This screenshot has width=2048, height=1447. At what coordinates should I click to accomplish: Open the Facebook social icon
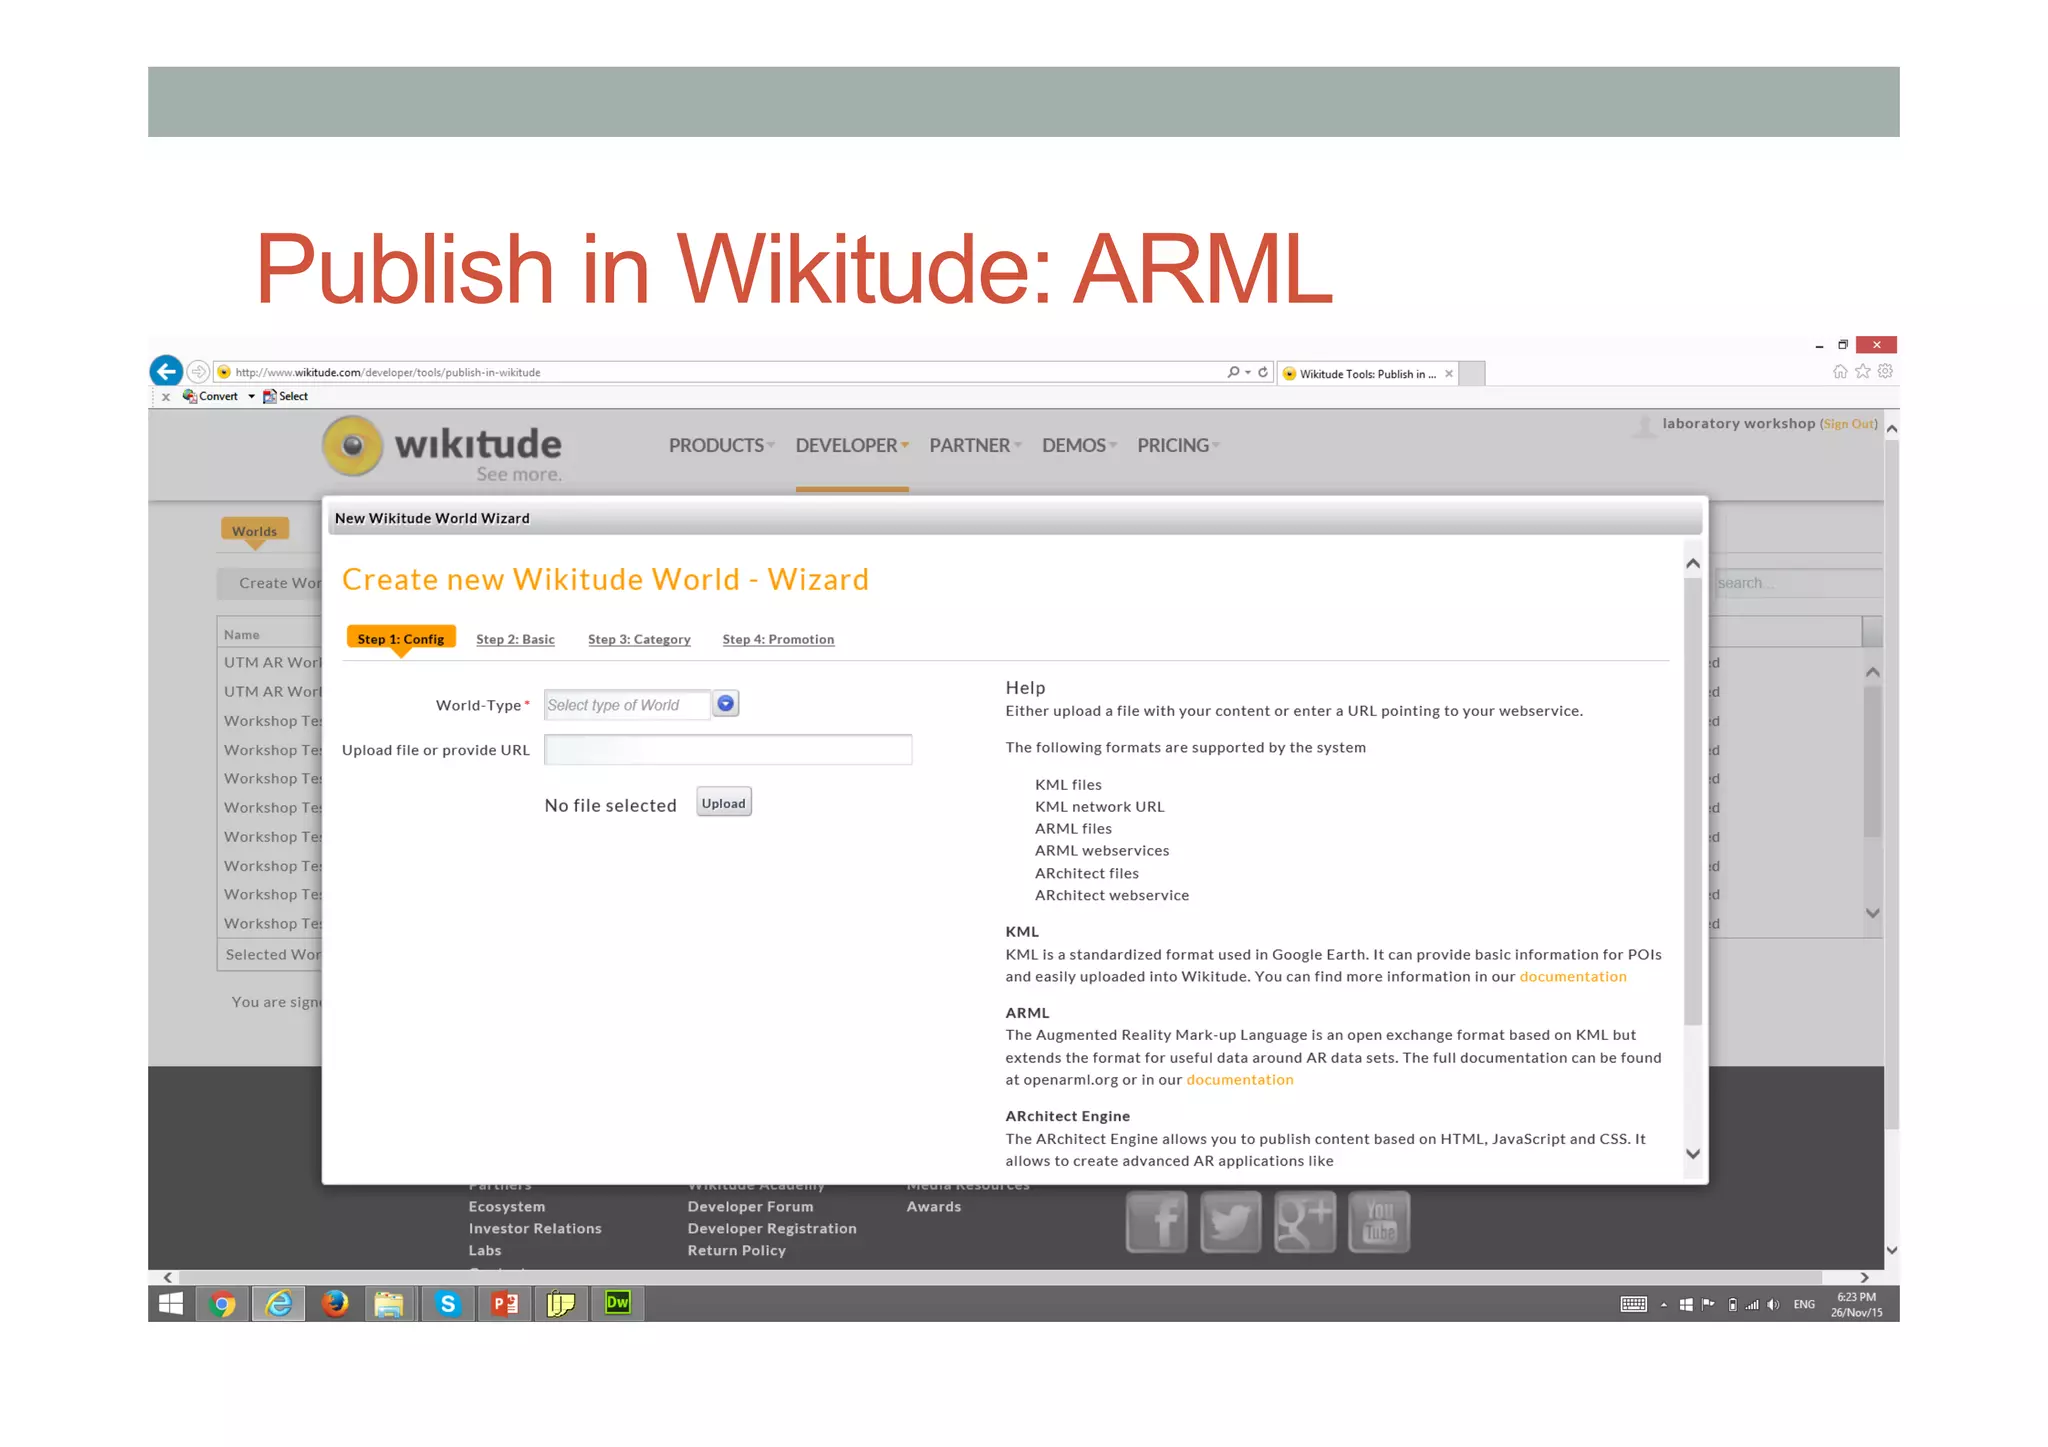pyautogui.click(x=1157, y=1222)
